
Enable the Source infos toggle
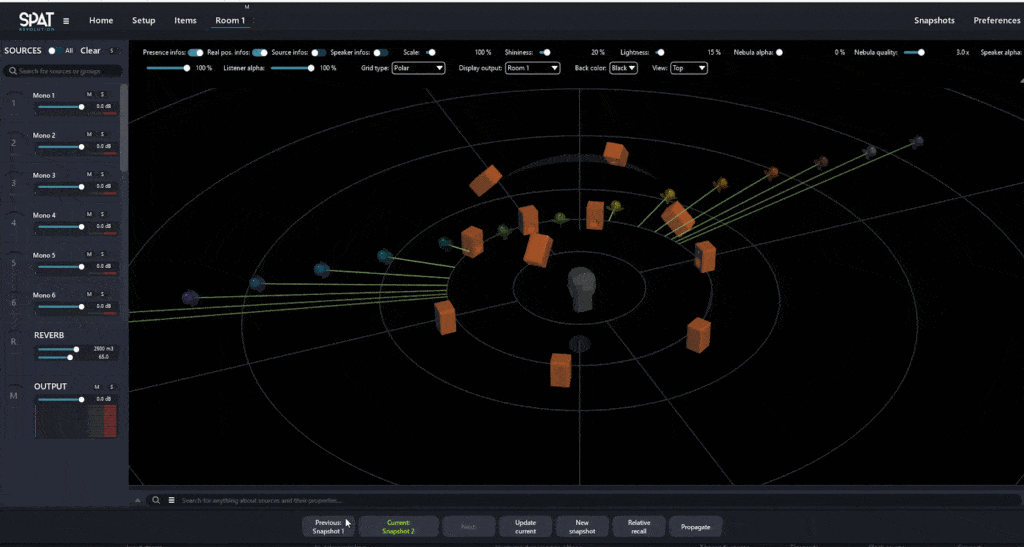[318, 52]
